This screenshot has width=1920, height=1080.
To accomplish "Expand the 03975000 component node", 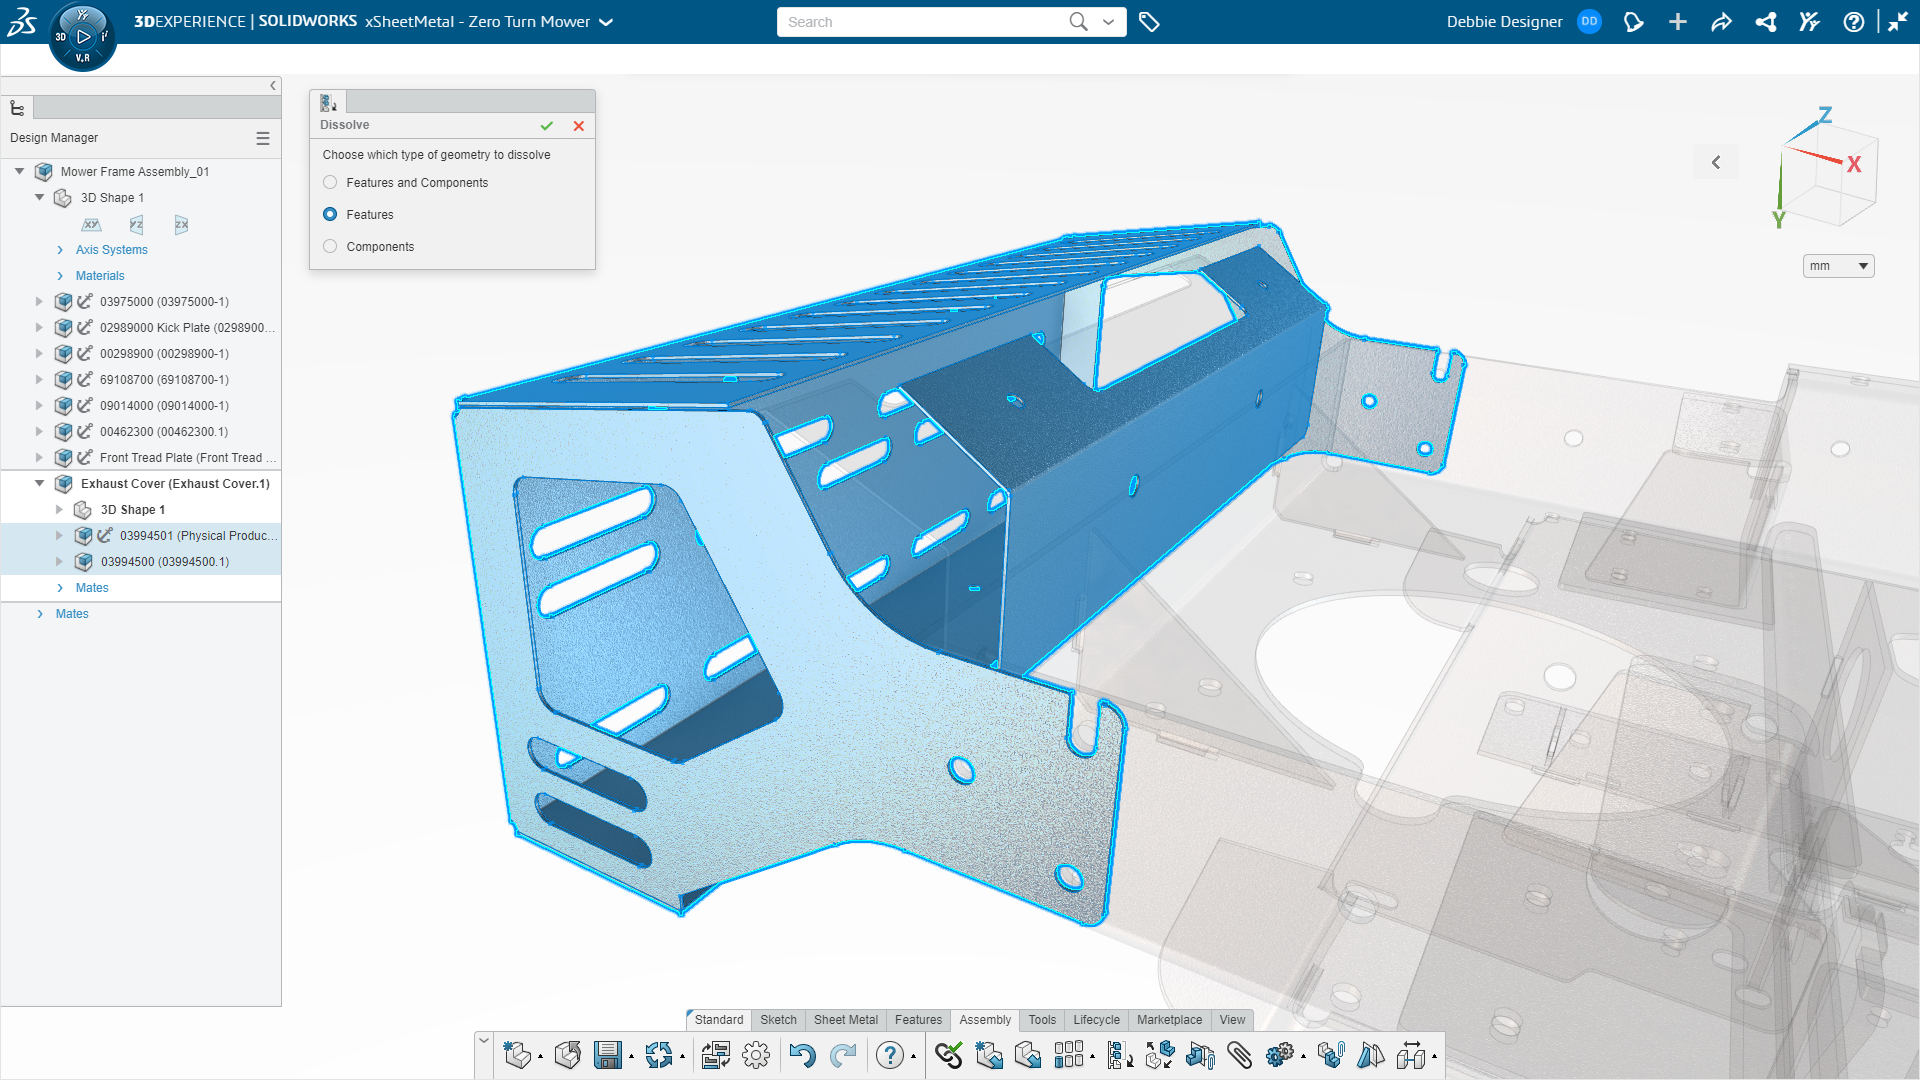I will (x=40, y=301).
